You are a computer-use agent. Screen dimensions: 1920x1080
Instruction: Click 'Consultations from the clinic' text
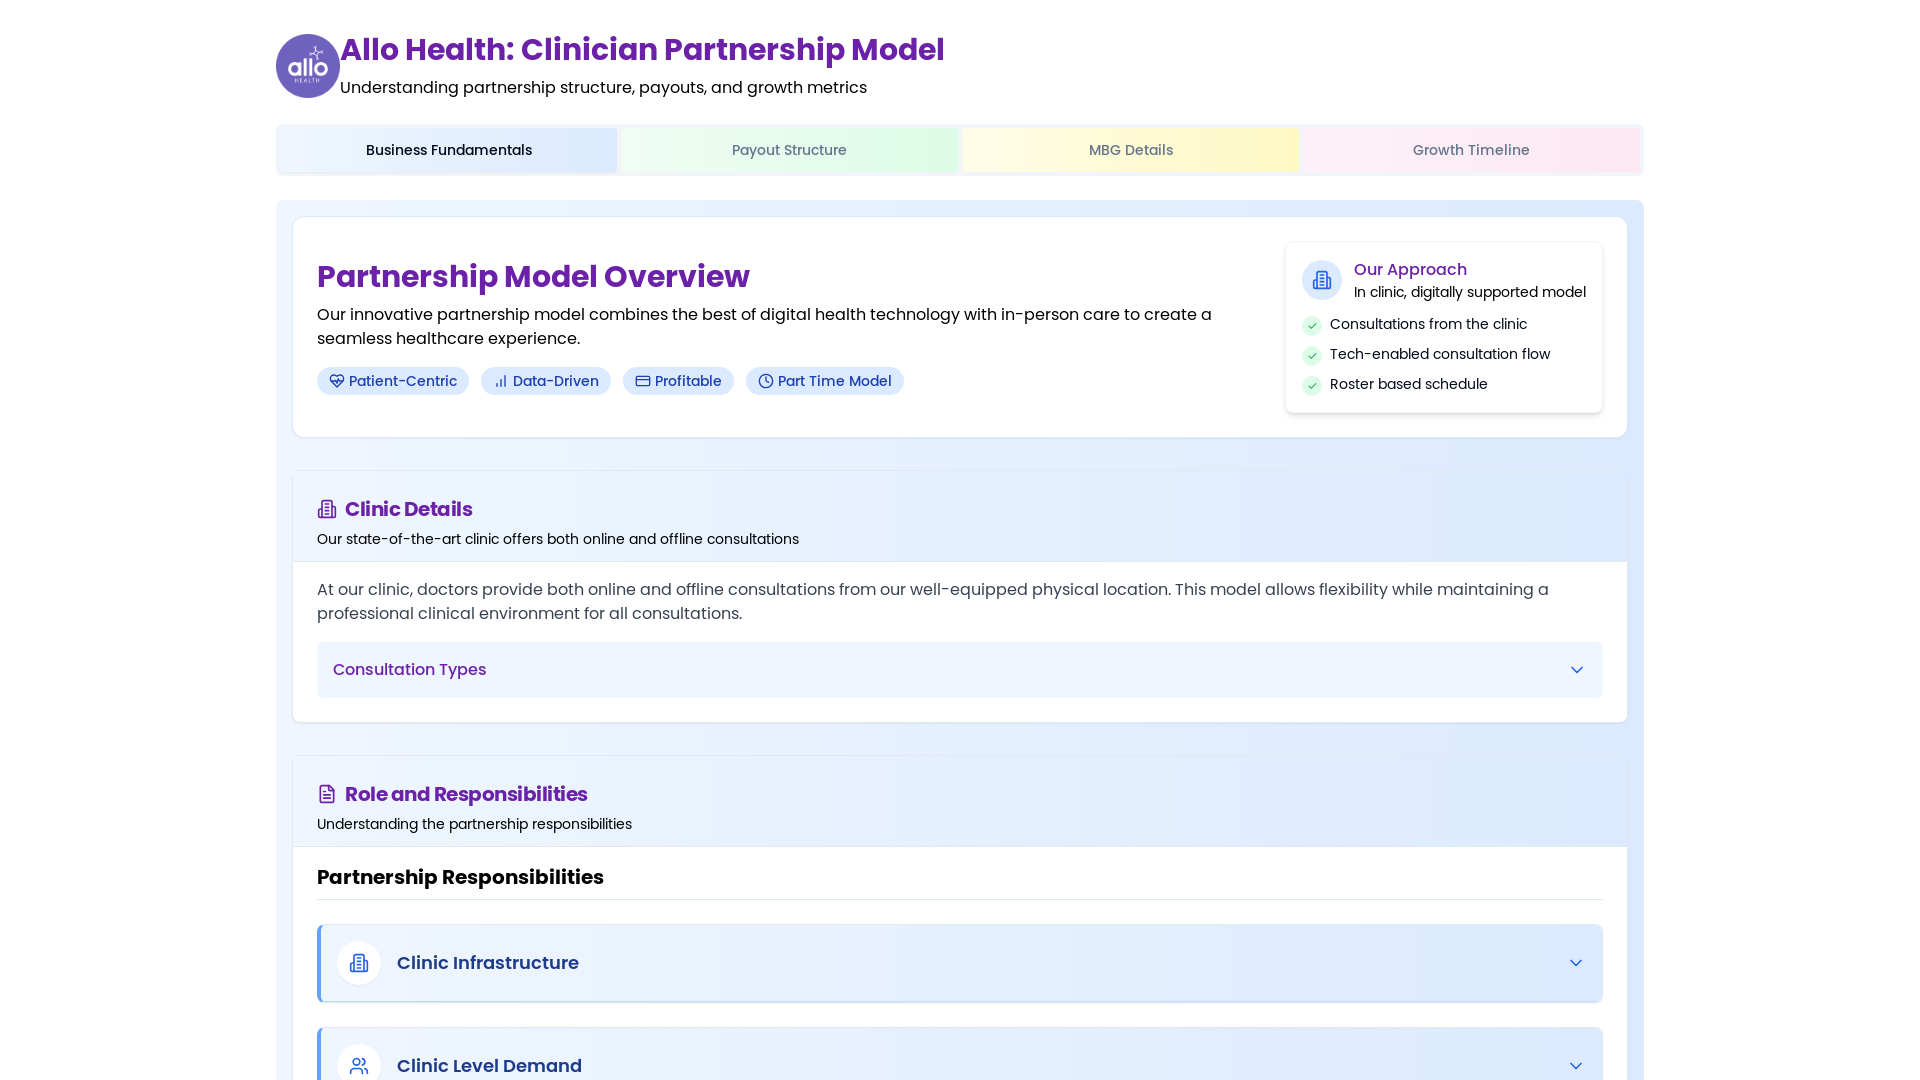(x=1428, y=324)
